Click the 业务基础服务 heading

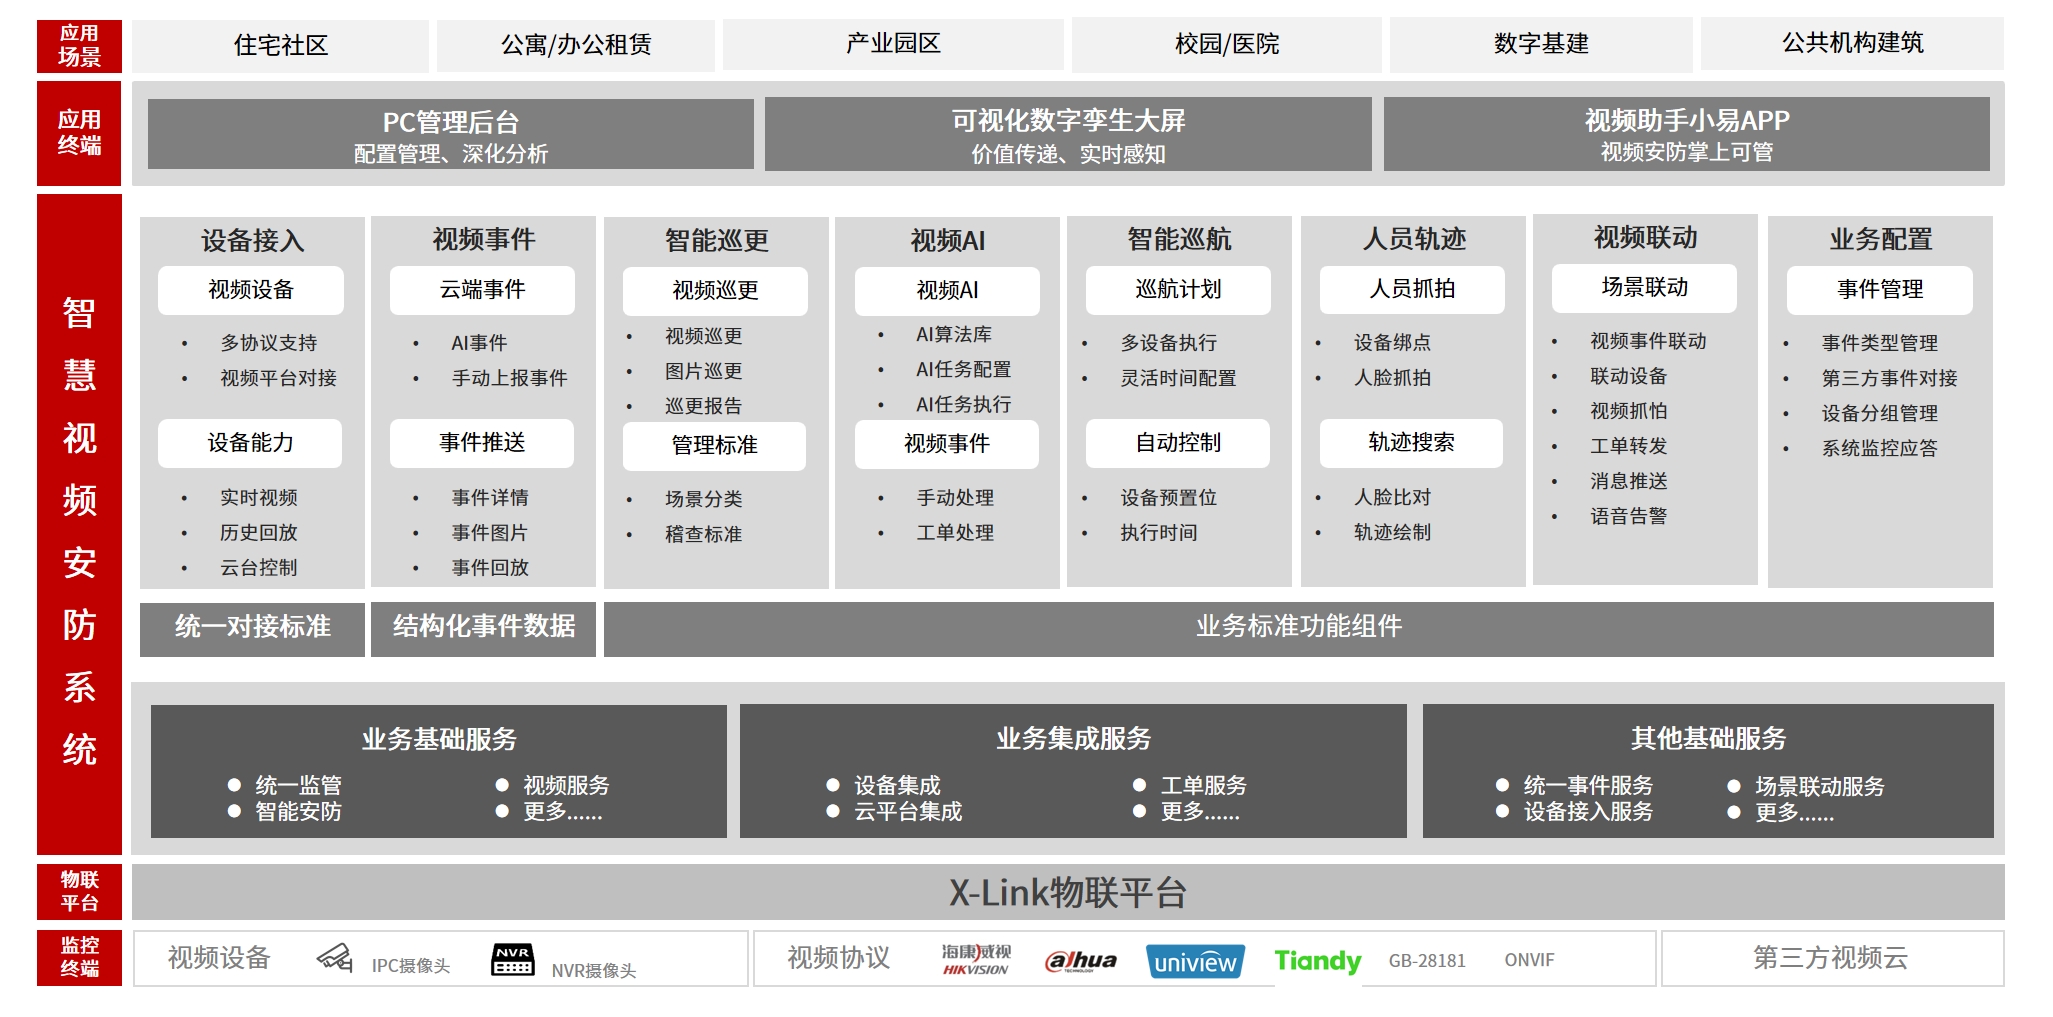pos(439,739)
